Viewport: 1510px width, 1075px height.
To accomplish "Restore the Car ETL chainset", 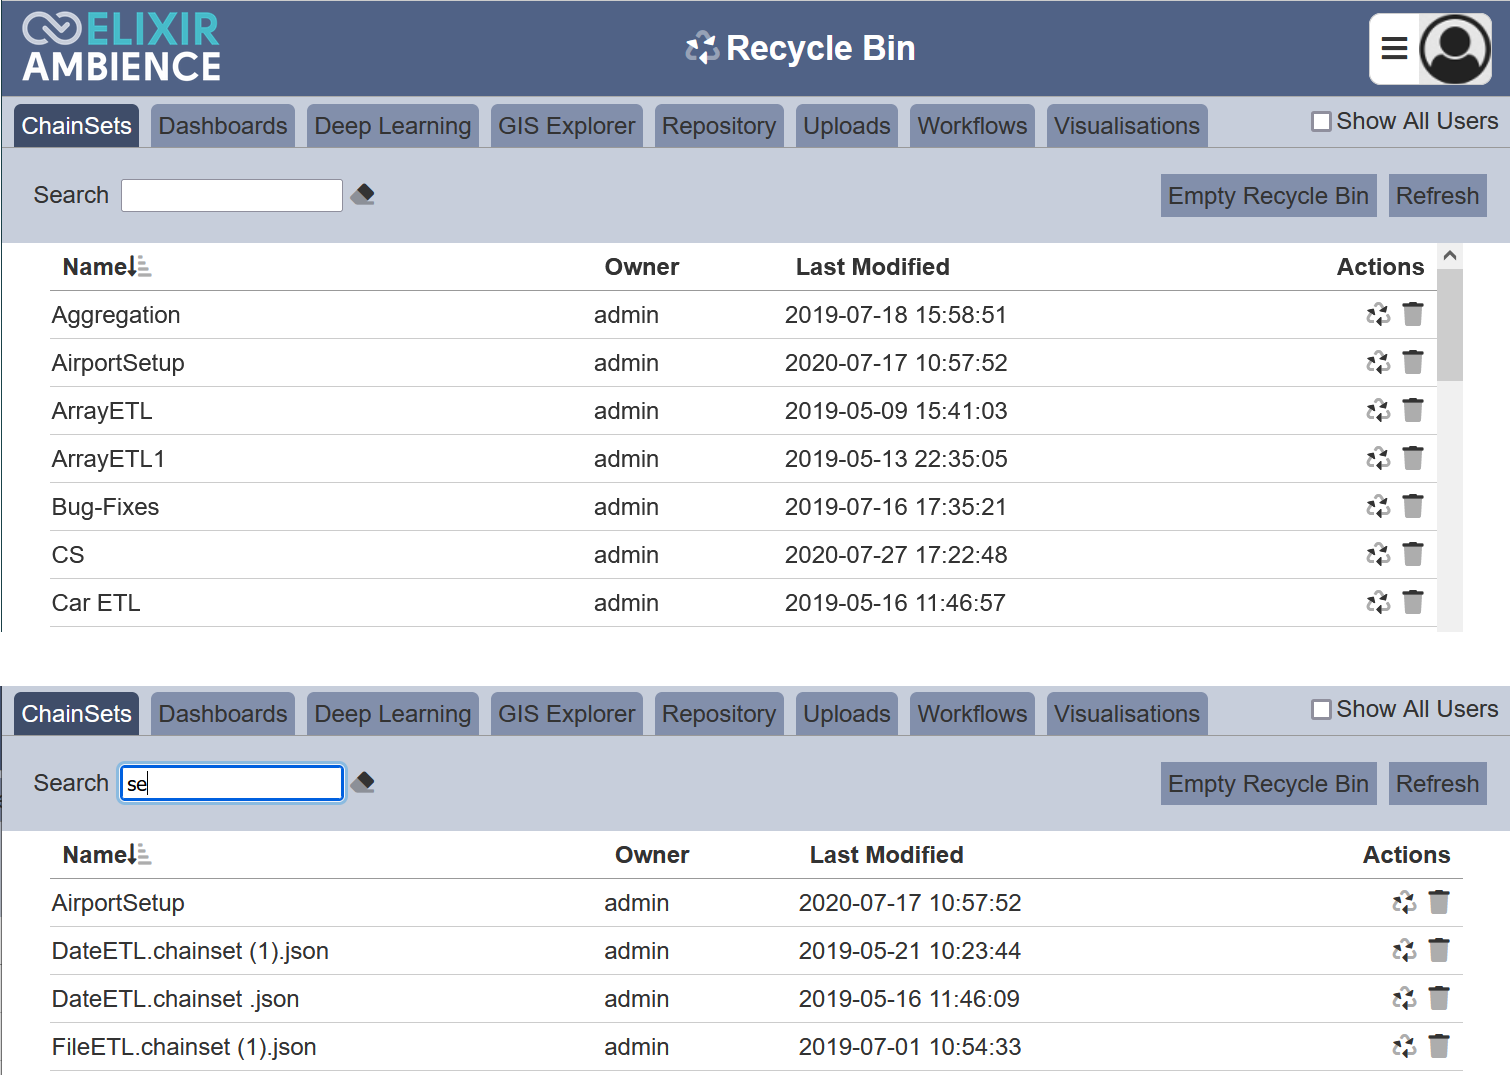I will coord(1378,603).
